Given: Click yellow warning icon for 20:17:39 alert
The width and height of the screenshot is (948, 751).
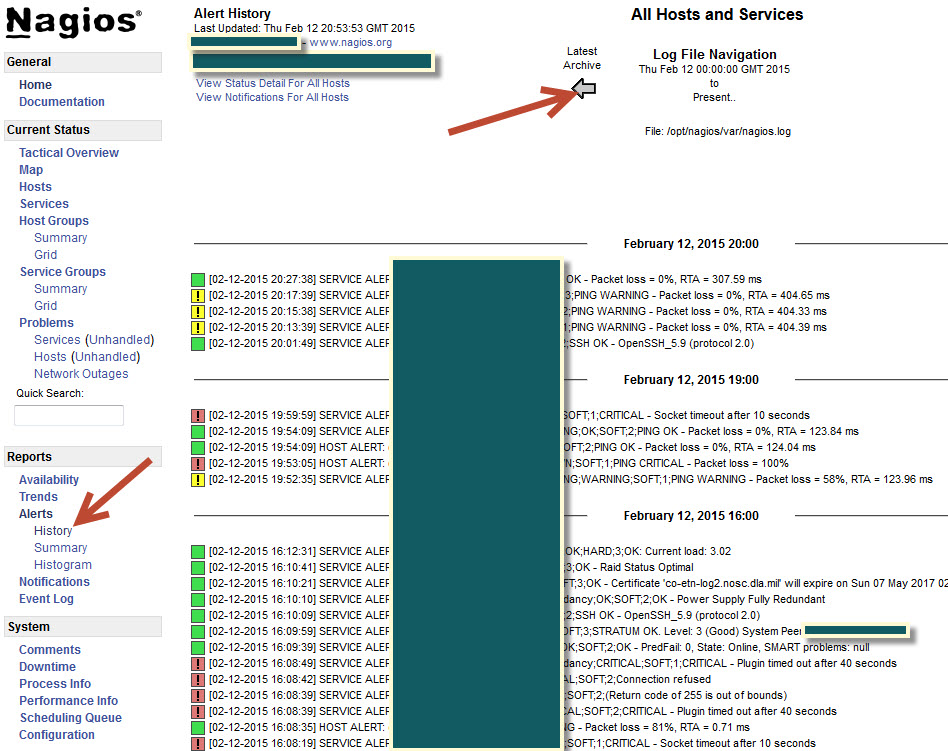Looking at the screenshot, I should coord(198,296).
